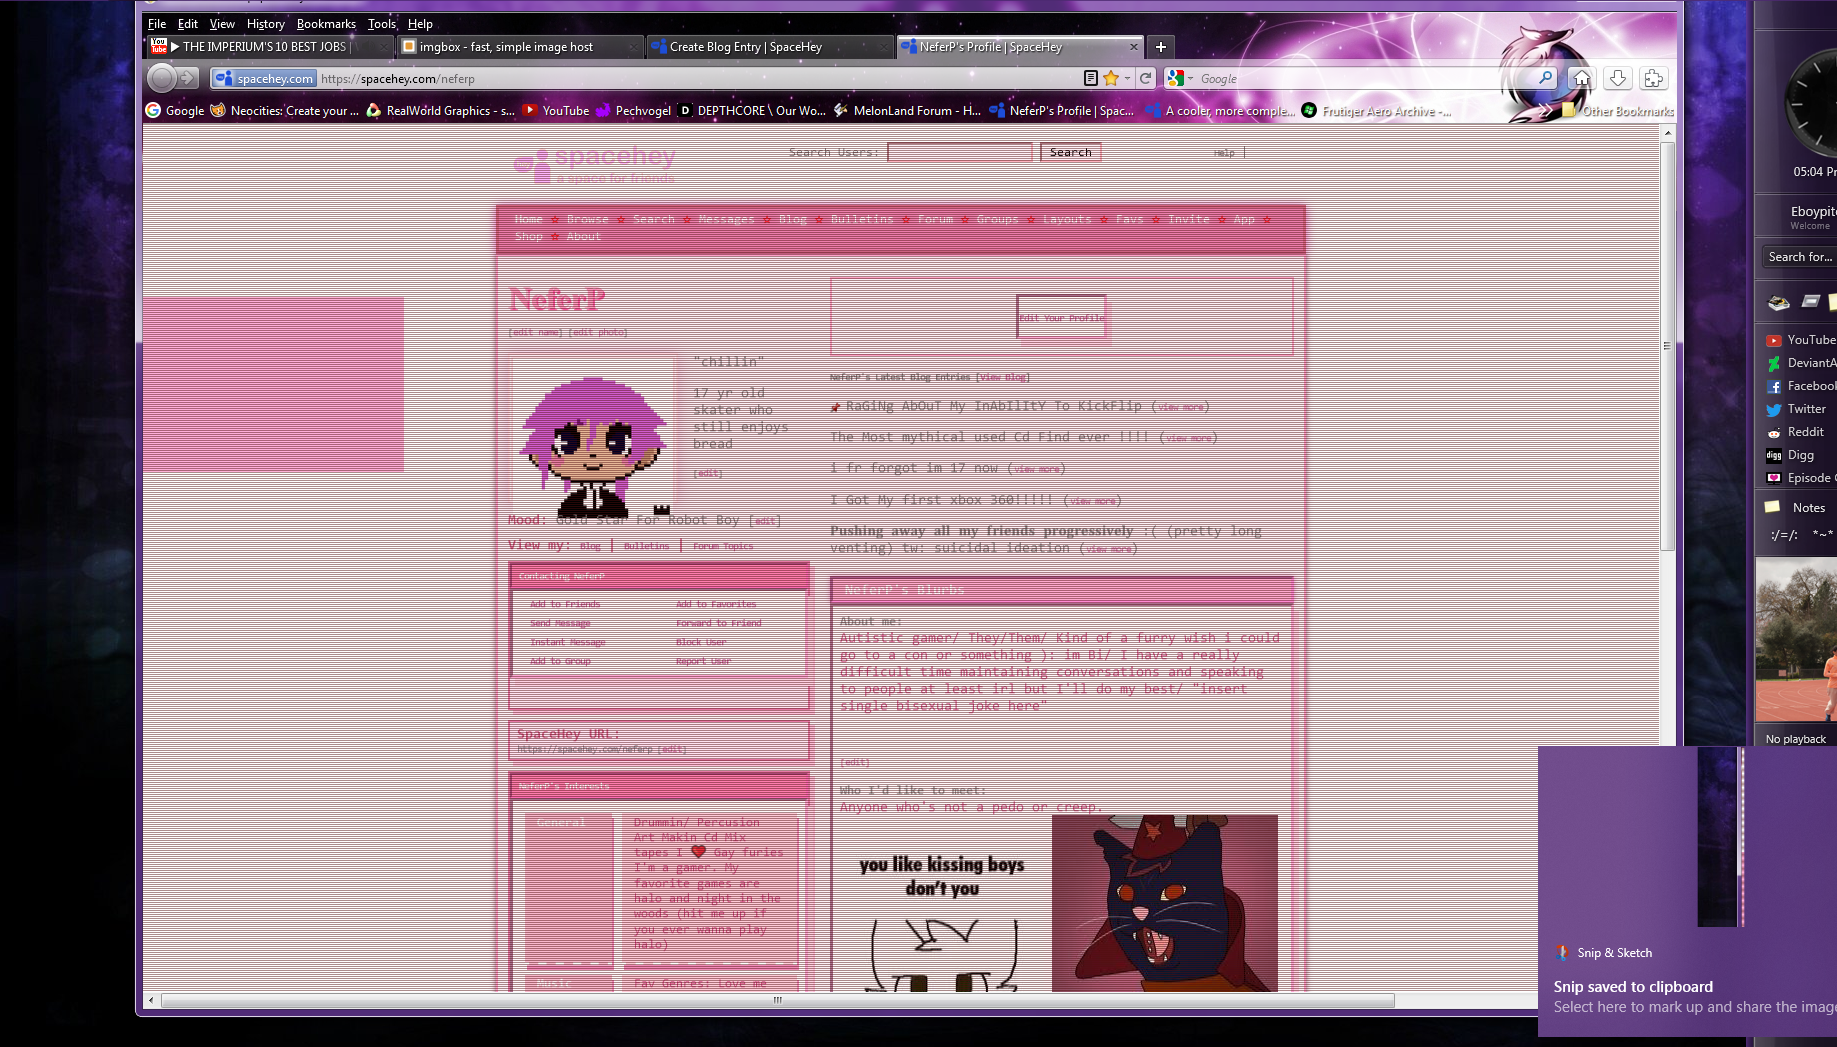The image size is (1837, 1047).
Task: Open the Google search engine dropdown
Action: pos(1180,78)
